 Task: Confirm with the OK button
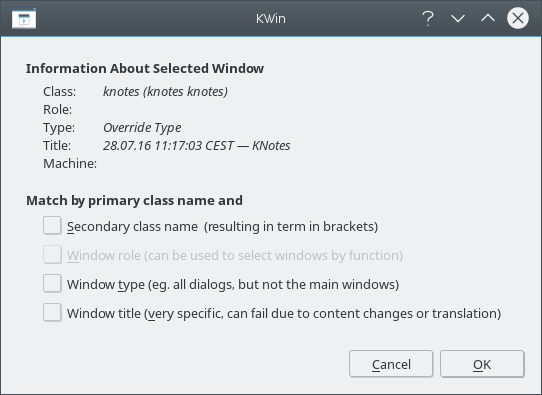click(x=482, y=364)
